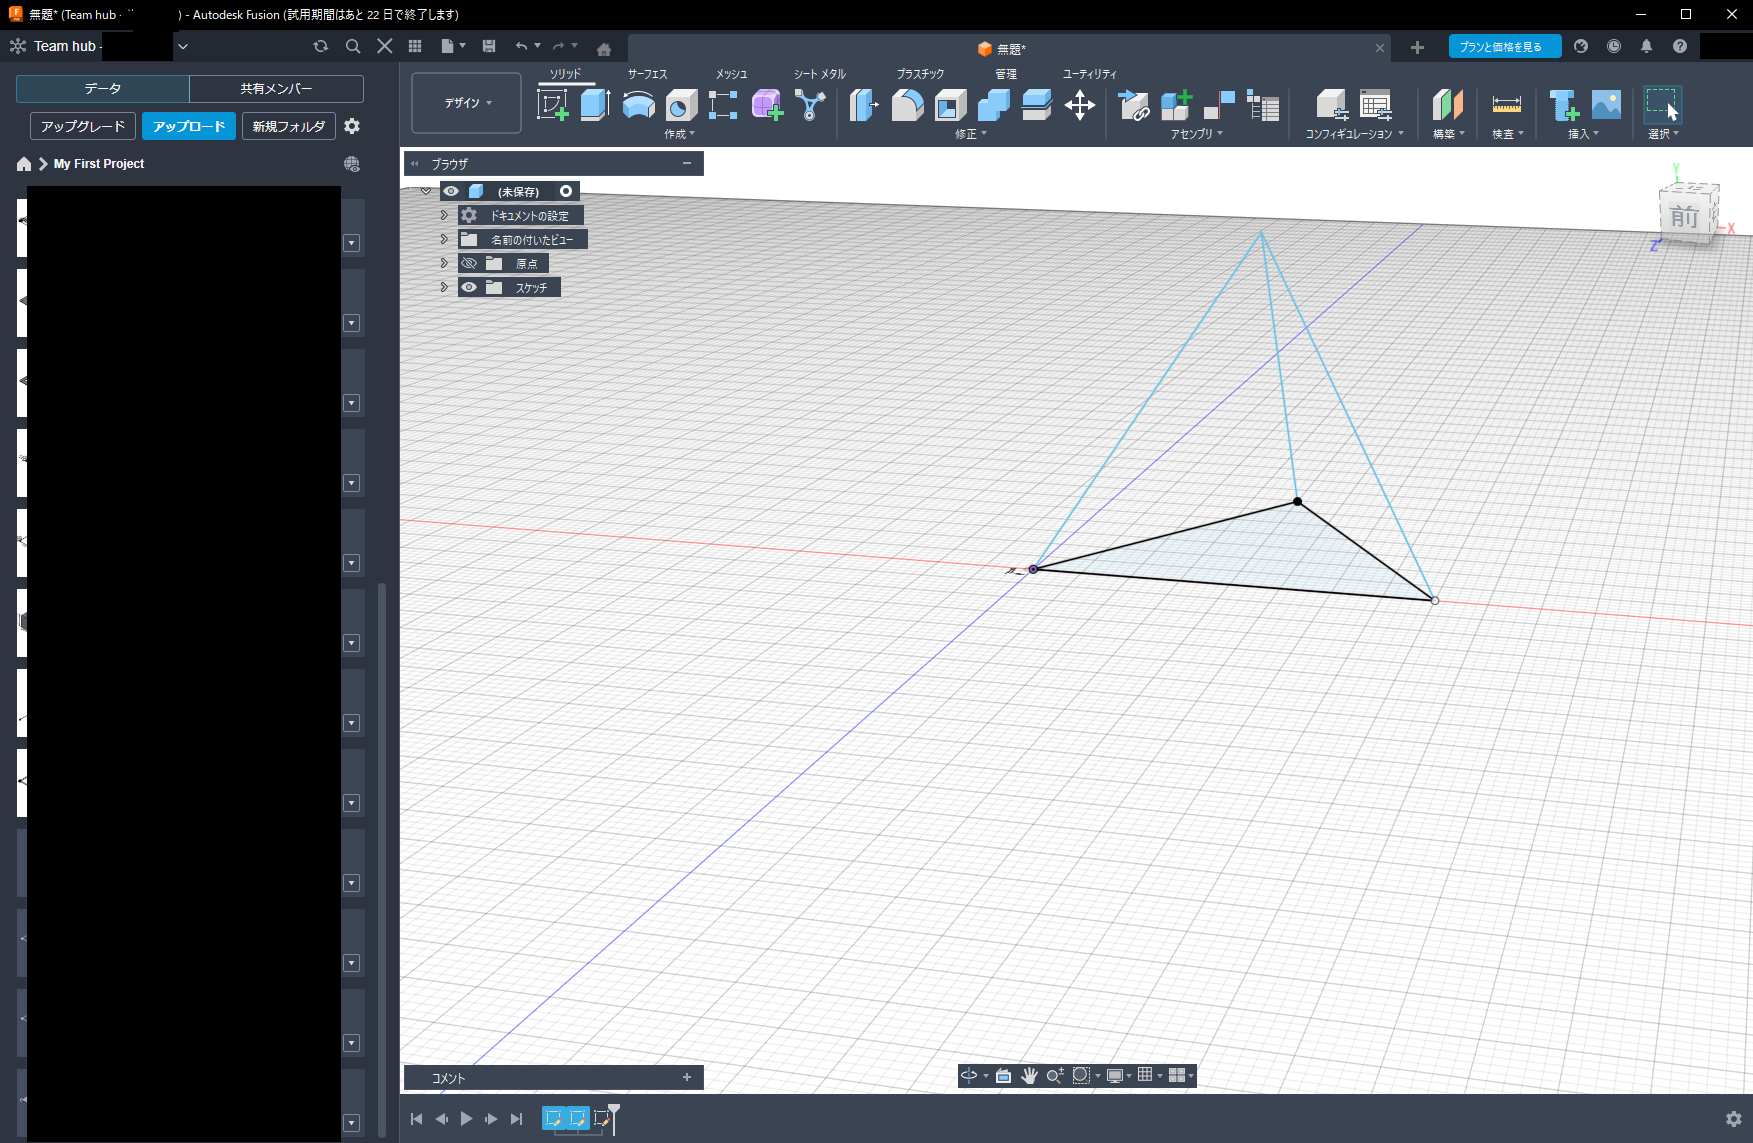
Task: Open the 共有メンバー tab
Action: click(276, 89)
